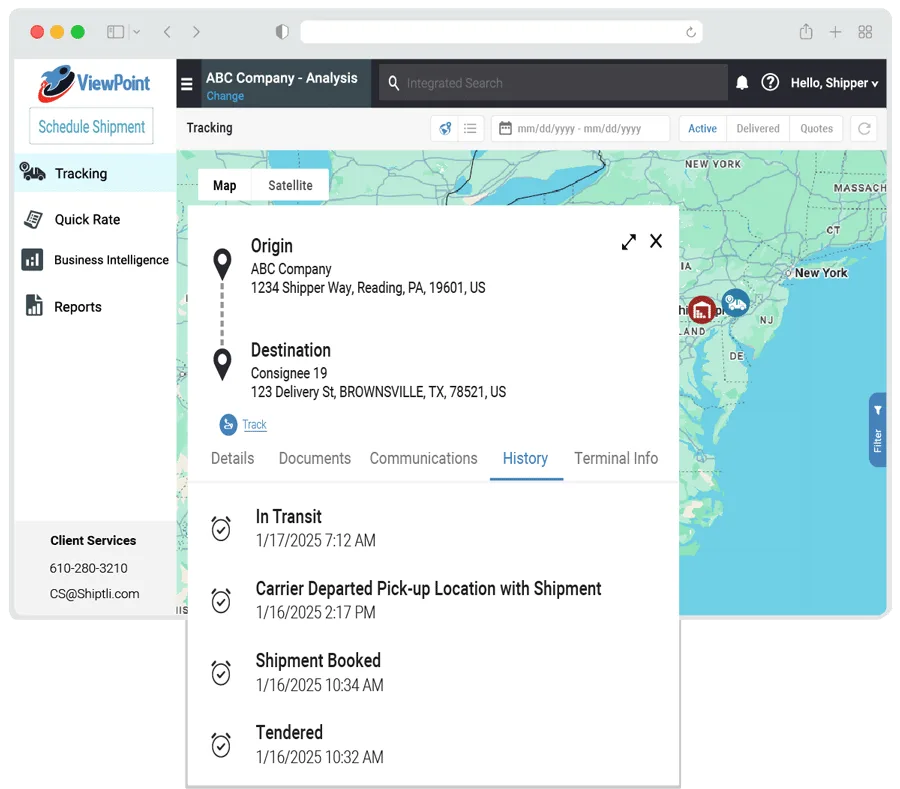Image resolution: width=900 pixels, height=789 pixels.
Task: Click the notification bell icon
Action: (742, 83)
